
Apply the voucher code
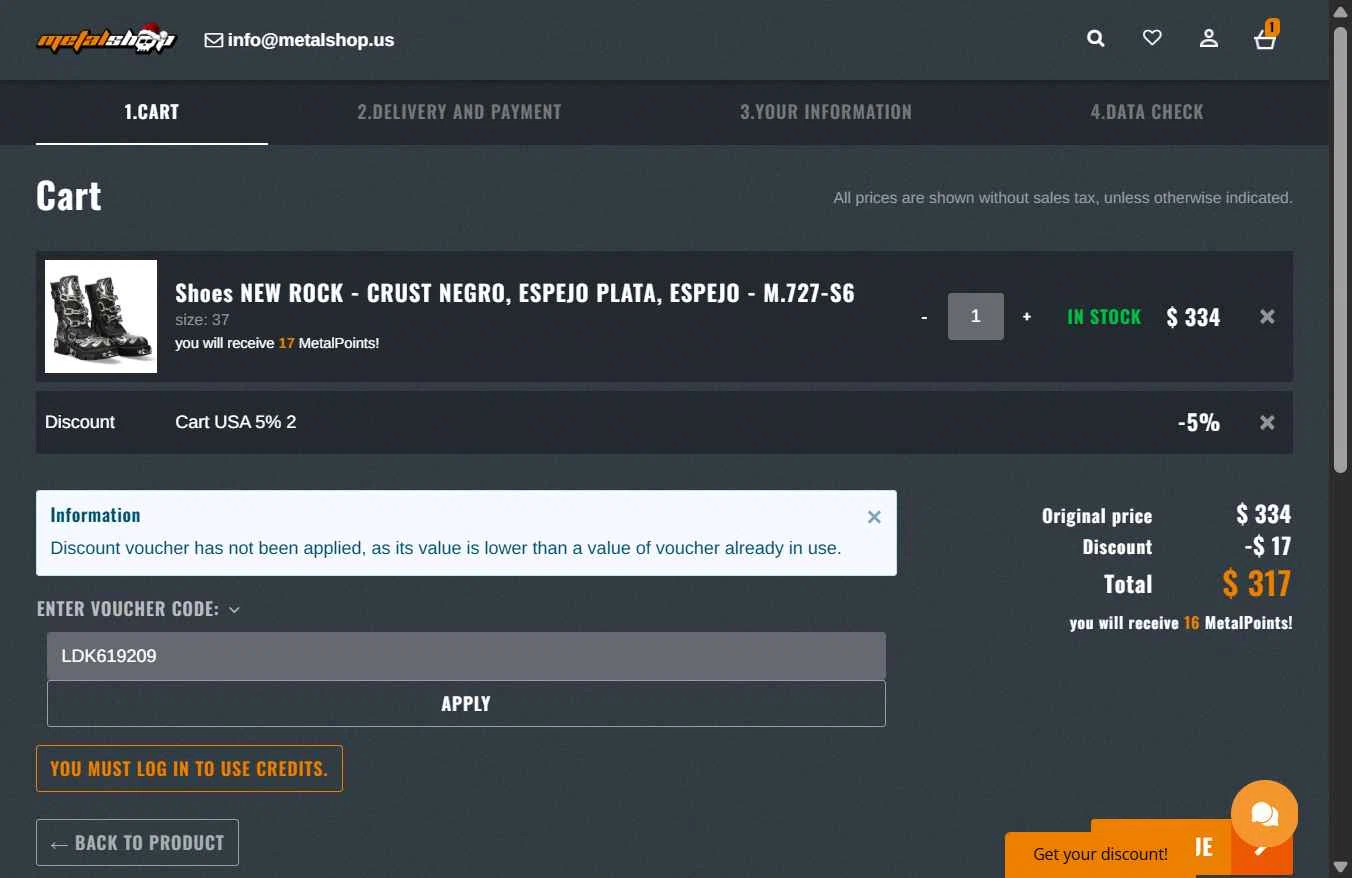pyautogui.click(x=466, y=704)
